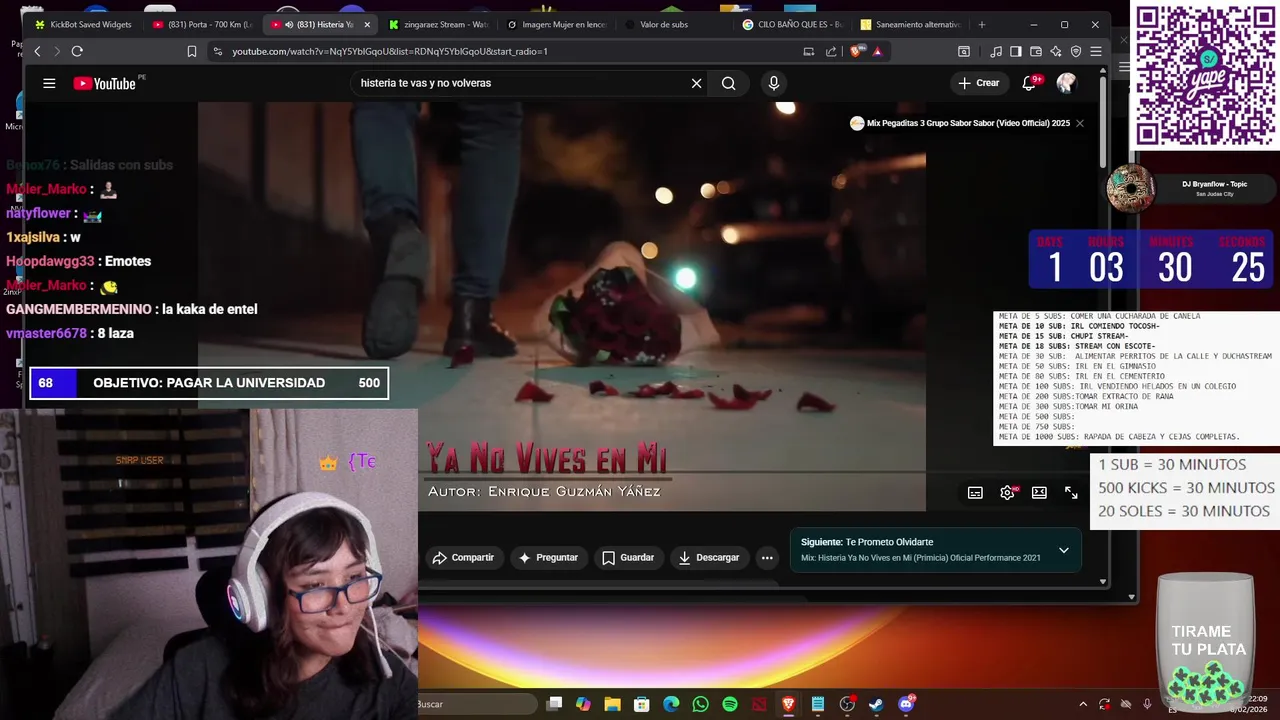Start voice search with the microphone button
The height and width of the screenshot is (720, 1280).
click(x=773, y=83)
